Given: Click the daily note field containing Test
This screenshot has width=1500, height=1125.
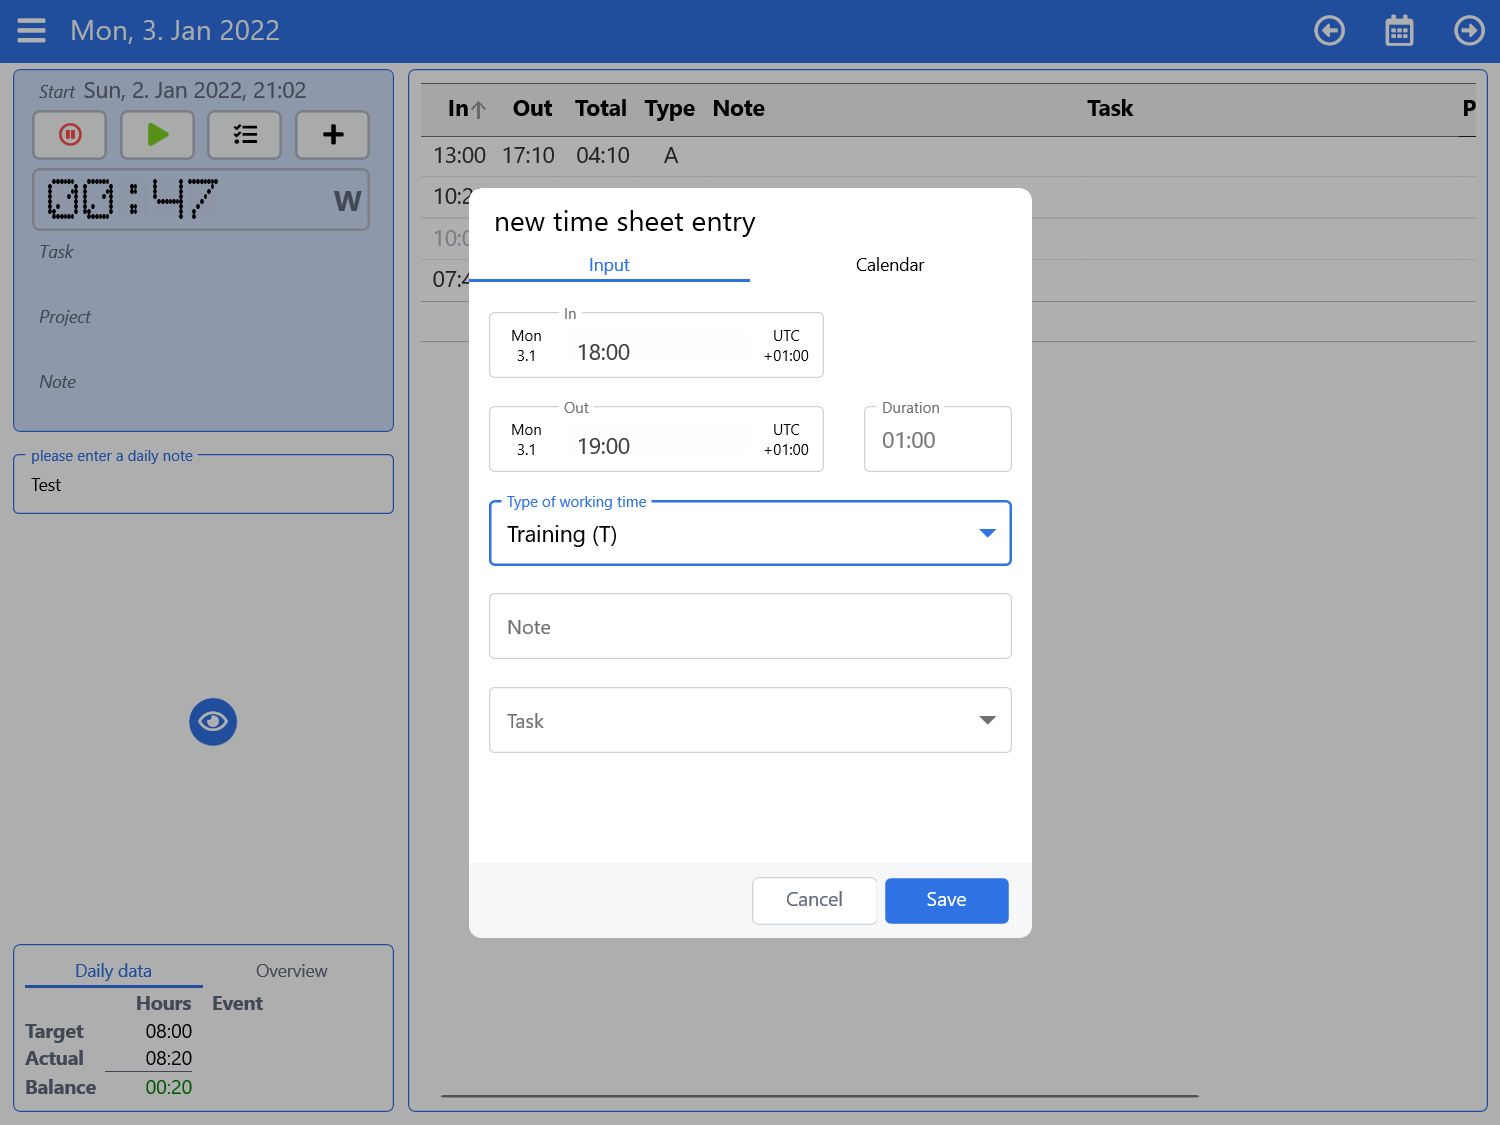Looking at the screenshot, I should (x=203, y=485).
